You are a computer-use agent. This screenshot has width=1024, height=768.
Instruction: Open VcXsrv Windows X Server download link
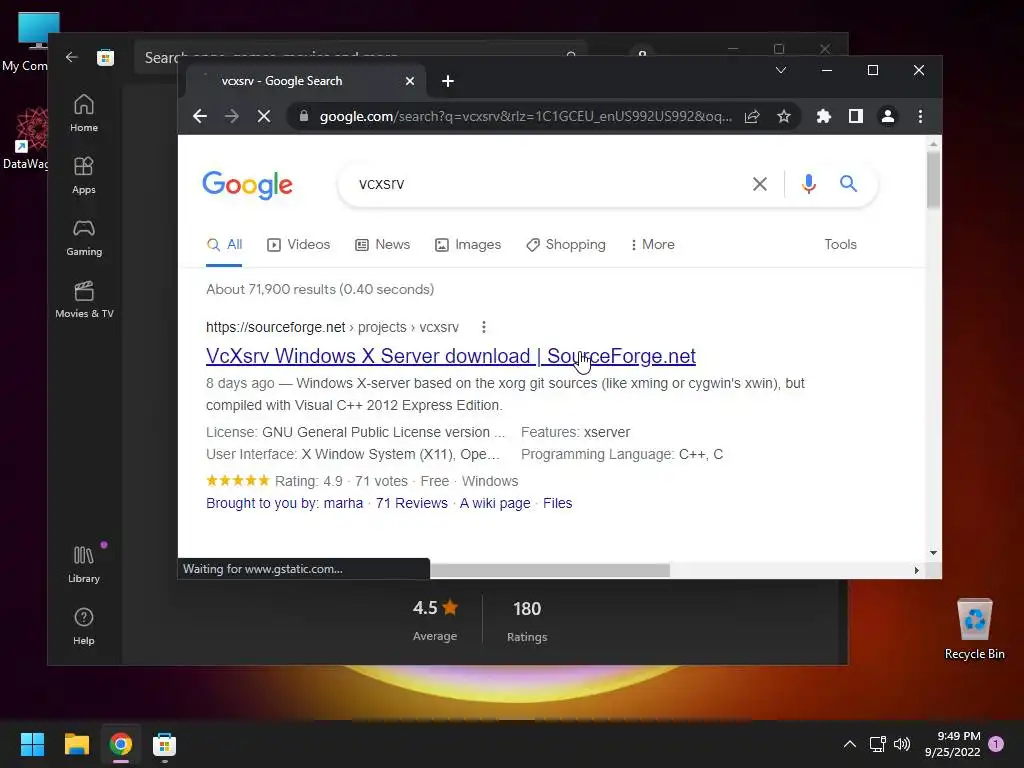tap(451, 356)
